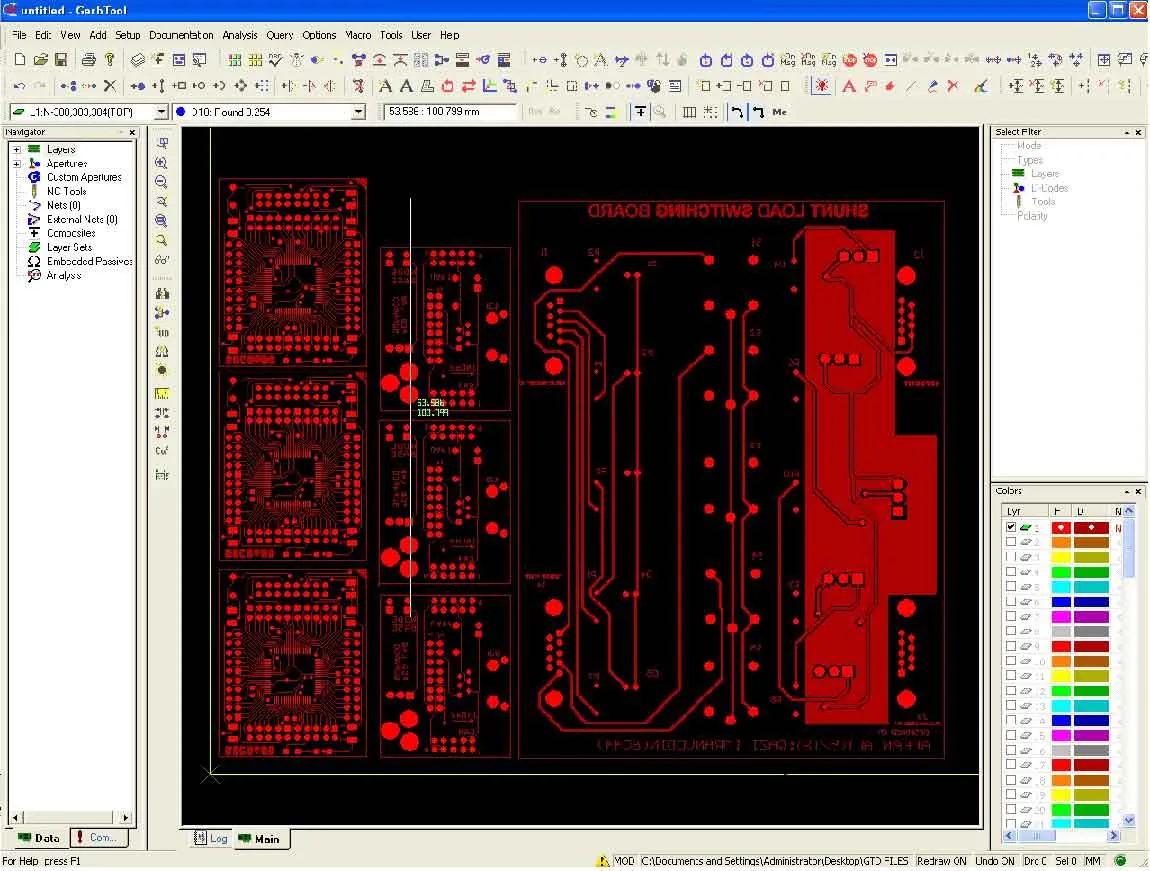
Task: Switch to the Com... tab in Navigator
Action: point(99,837)
